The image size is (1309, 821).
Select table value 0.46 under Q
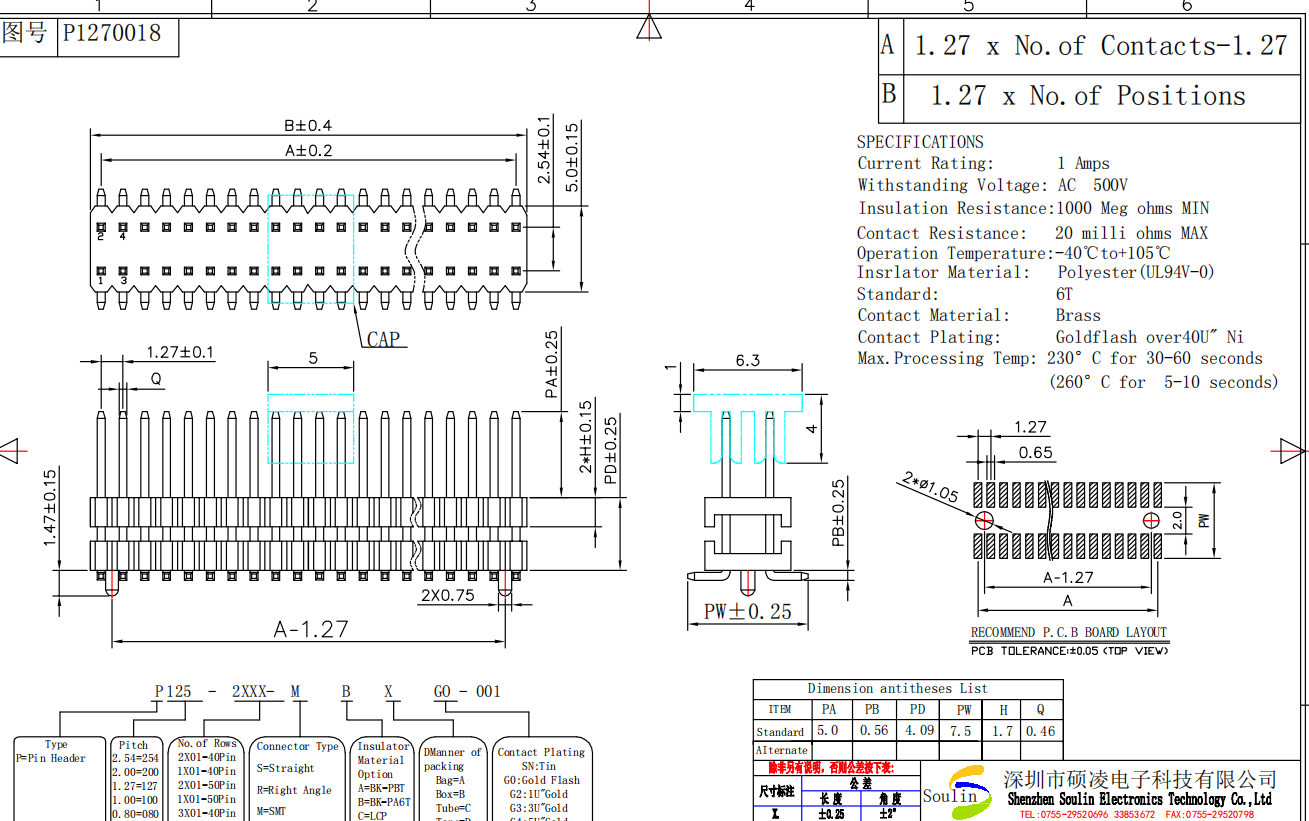[x=1040, y=731]
